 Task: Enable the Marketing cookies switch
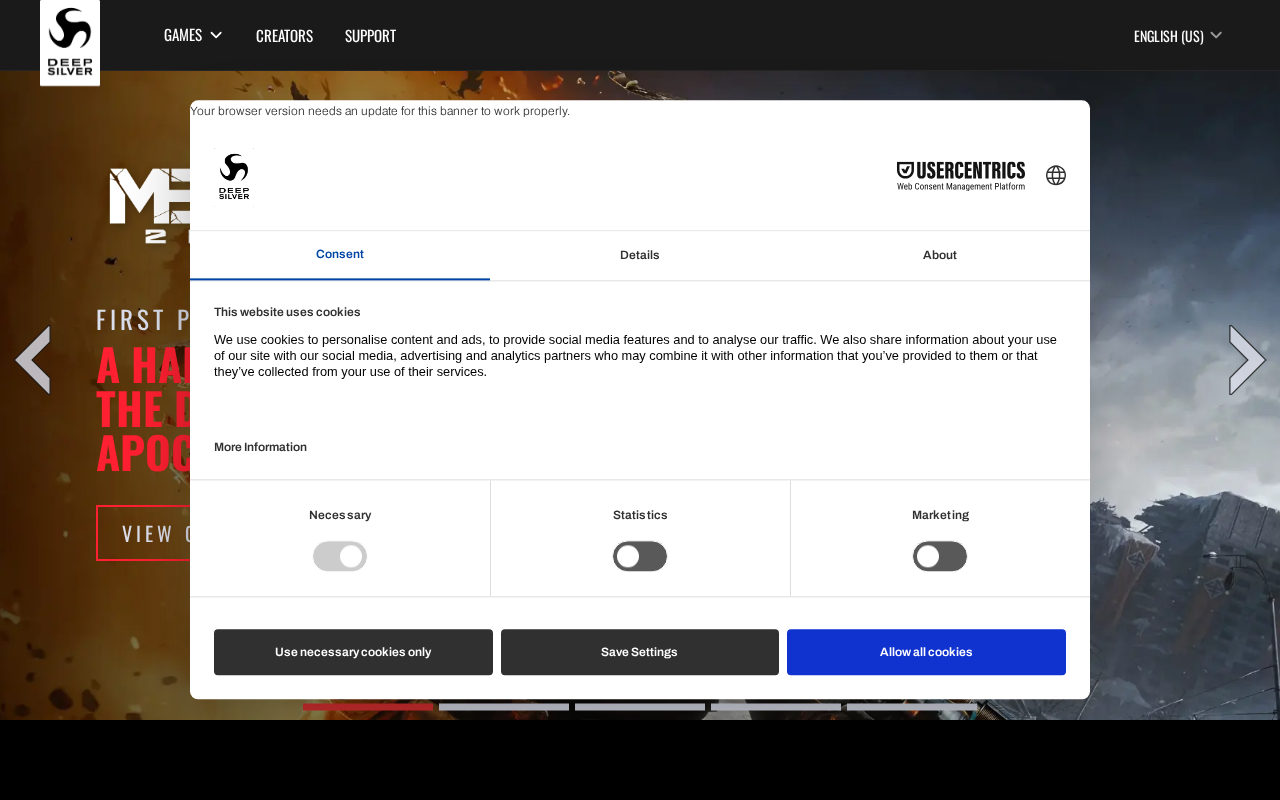940,556
